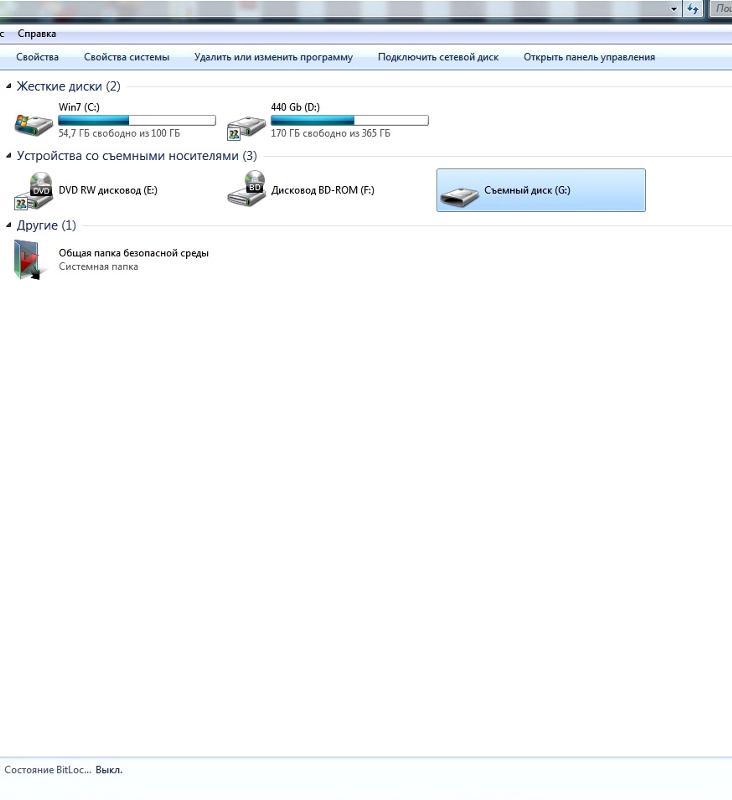Viewport: 732px width, 800px height.
Task: Open Удалить или изменить программу
Action: (x=273, y=57)
